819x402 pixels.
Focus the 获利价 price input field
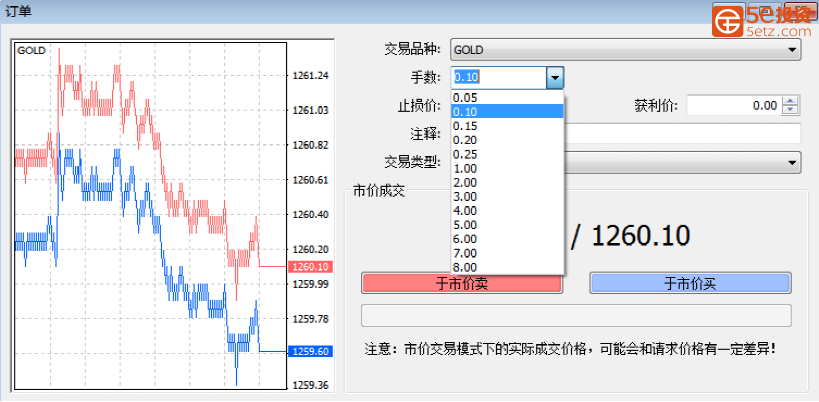click(734, 105)
